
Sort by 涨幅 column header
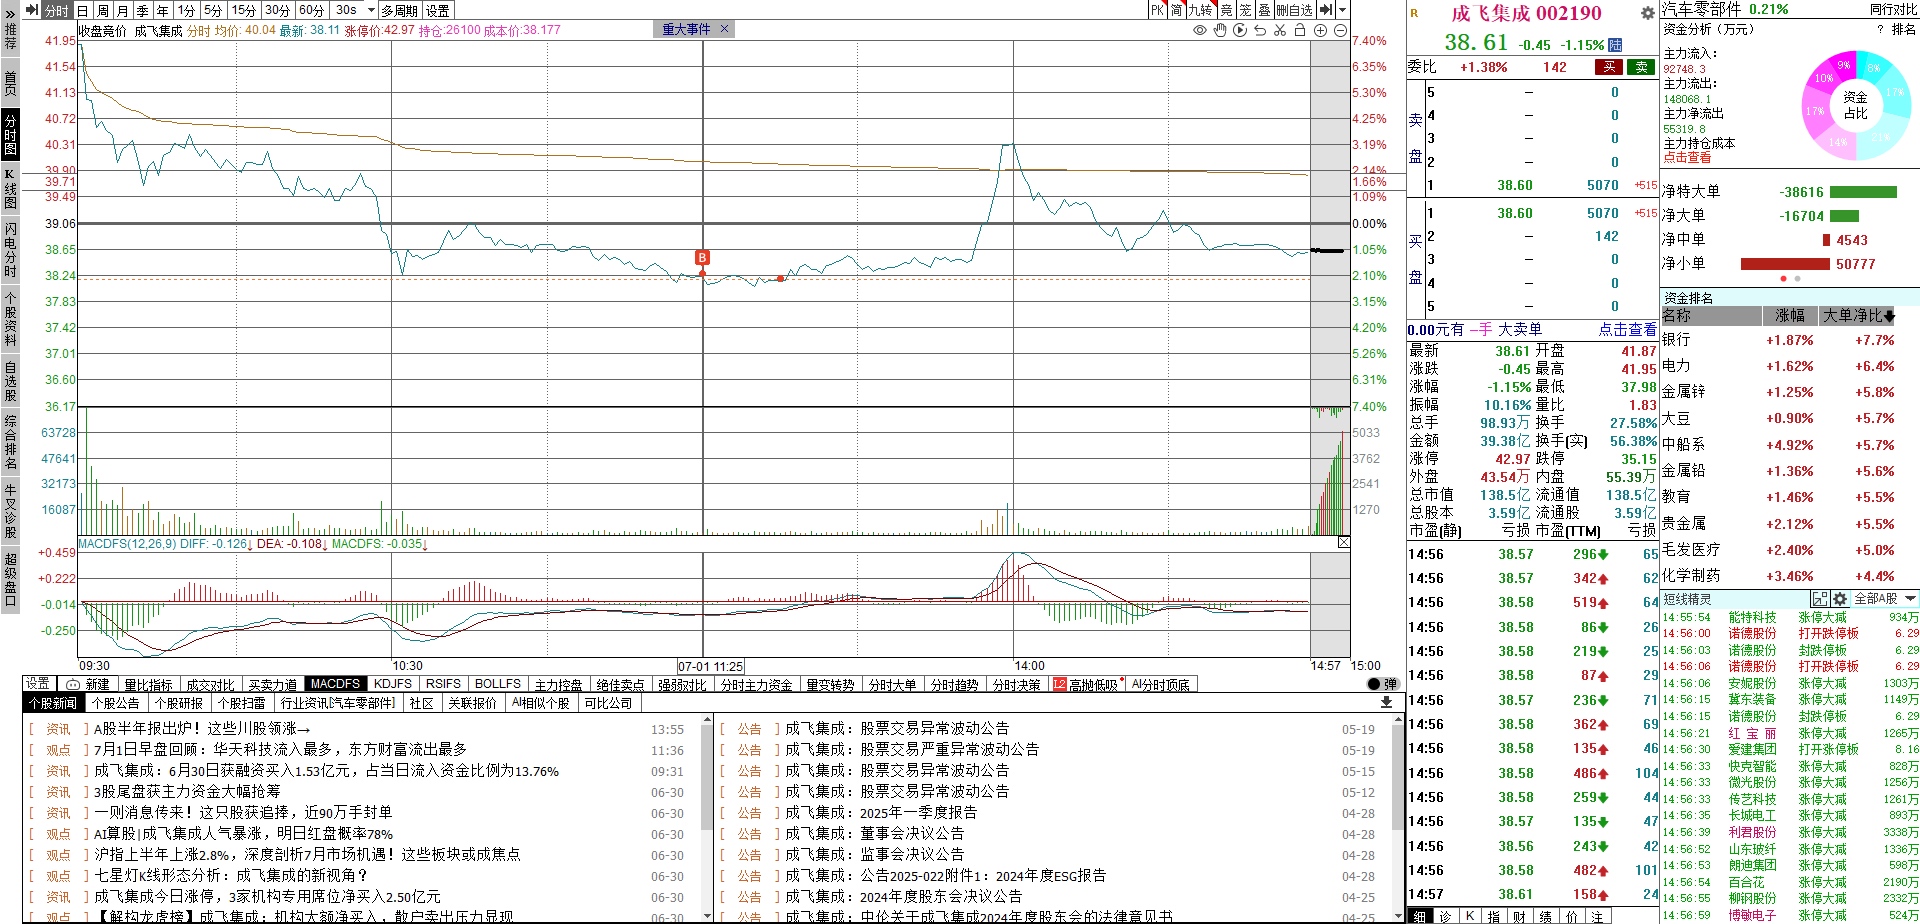pyautogui.click(x=1790, y=316)
